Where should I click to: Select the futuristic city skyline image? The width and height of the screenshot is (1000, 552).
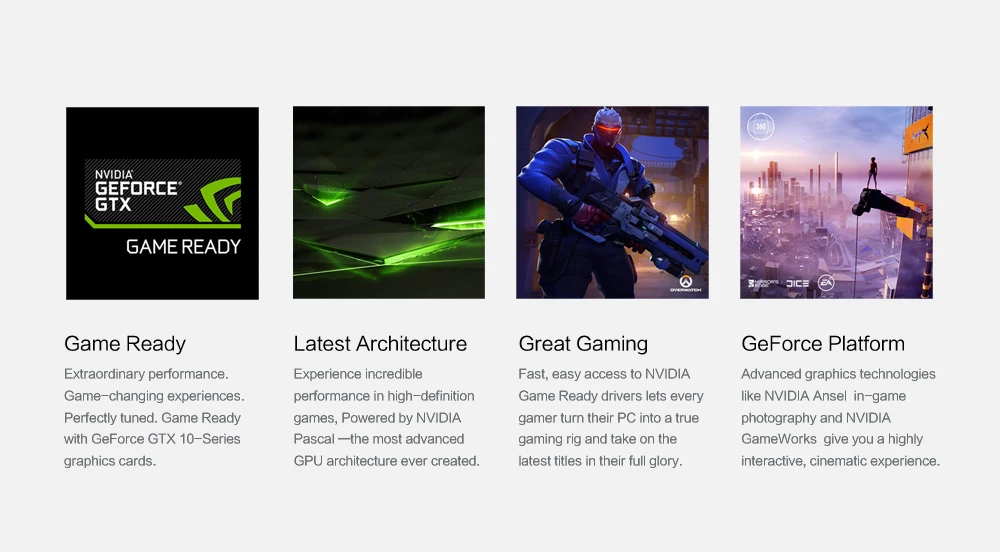836,203
